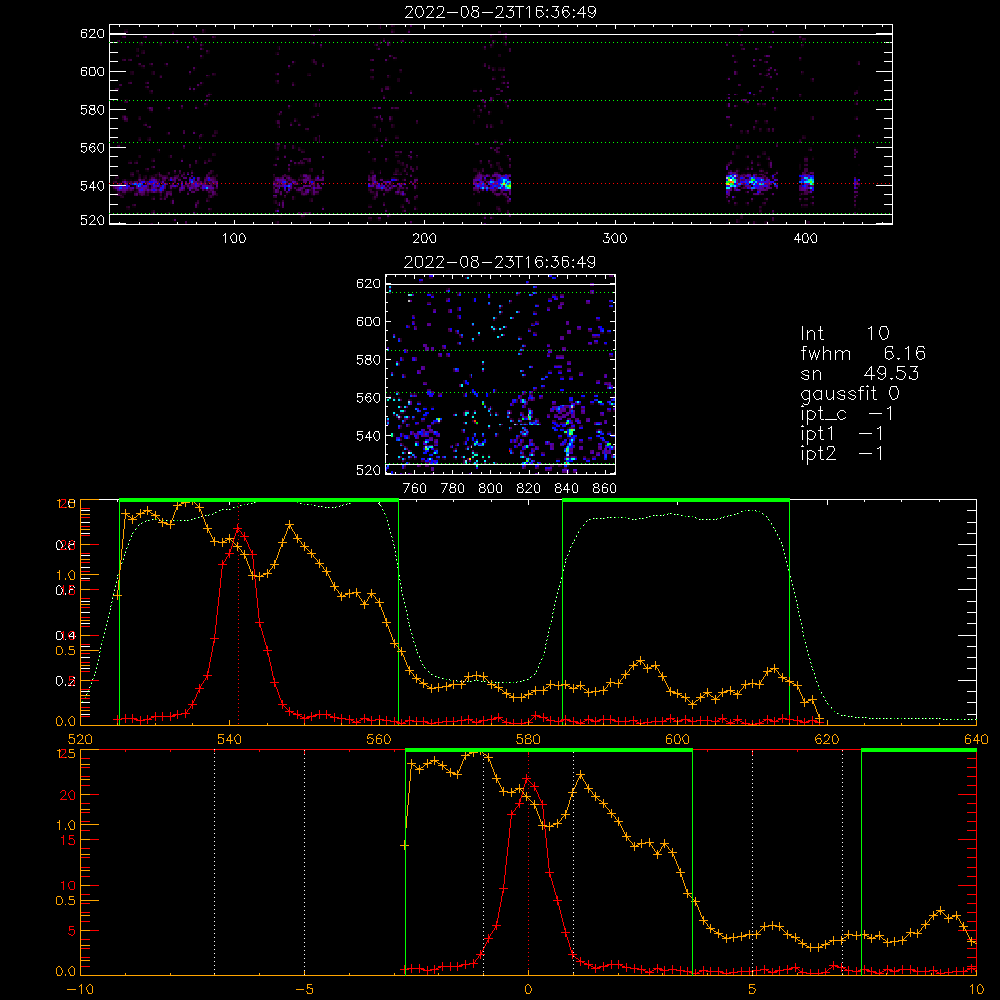Click x-axis label 800 under the middle image
The height and width of the screenshot is (1000, 1000).
tap(490, 489)
